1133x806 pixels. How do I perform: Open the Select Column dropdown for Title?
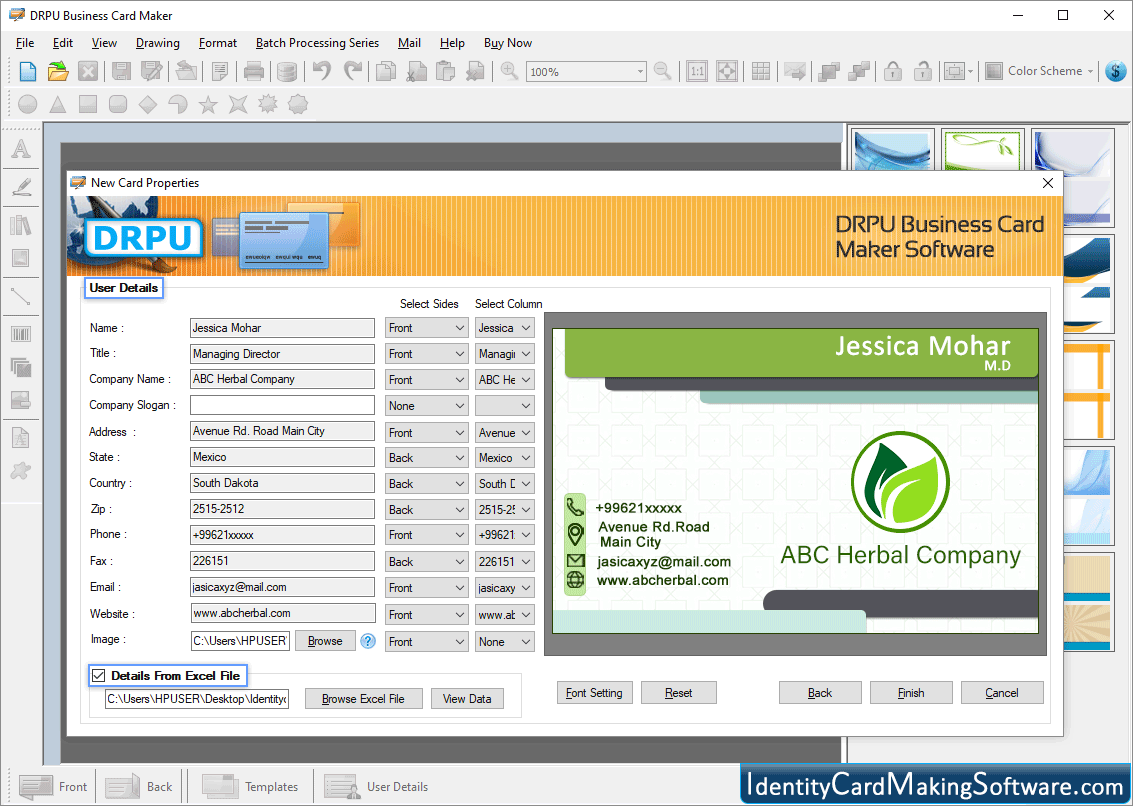coord(504,354)
